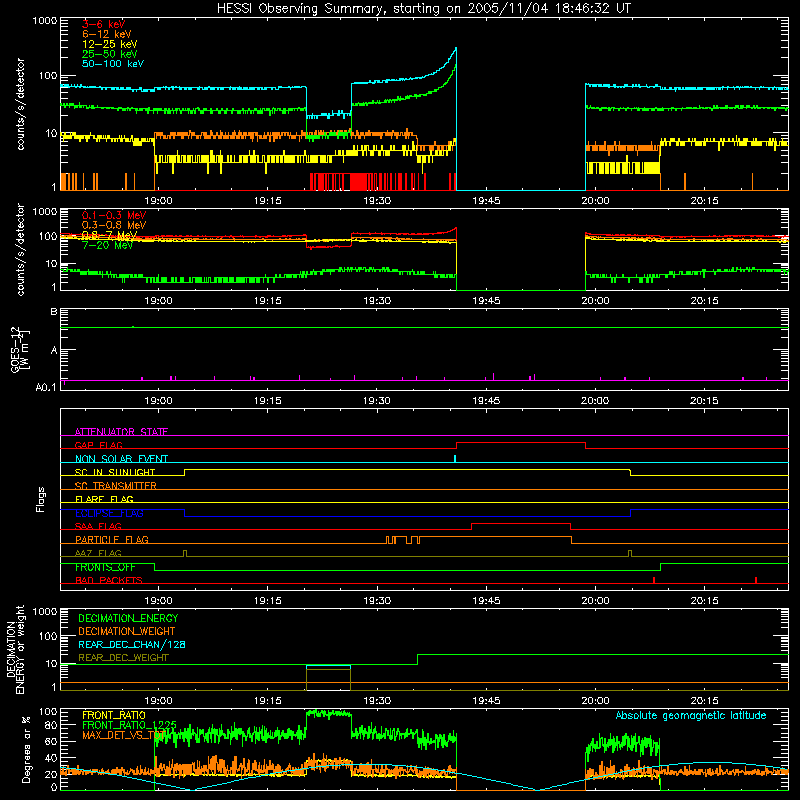Click the GAP_FLAG raised step segment
The image size is (800, 800).
pyautogui.click(x=521, y=443)
